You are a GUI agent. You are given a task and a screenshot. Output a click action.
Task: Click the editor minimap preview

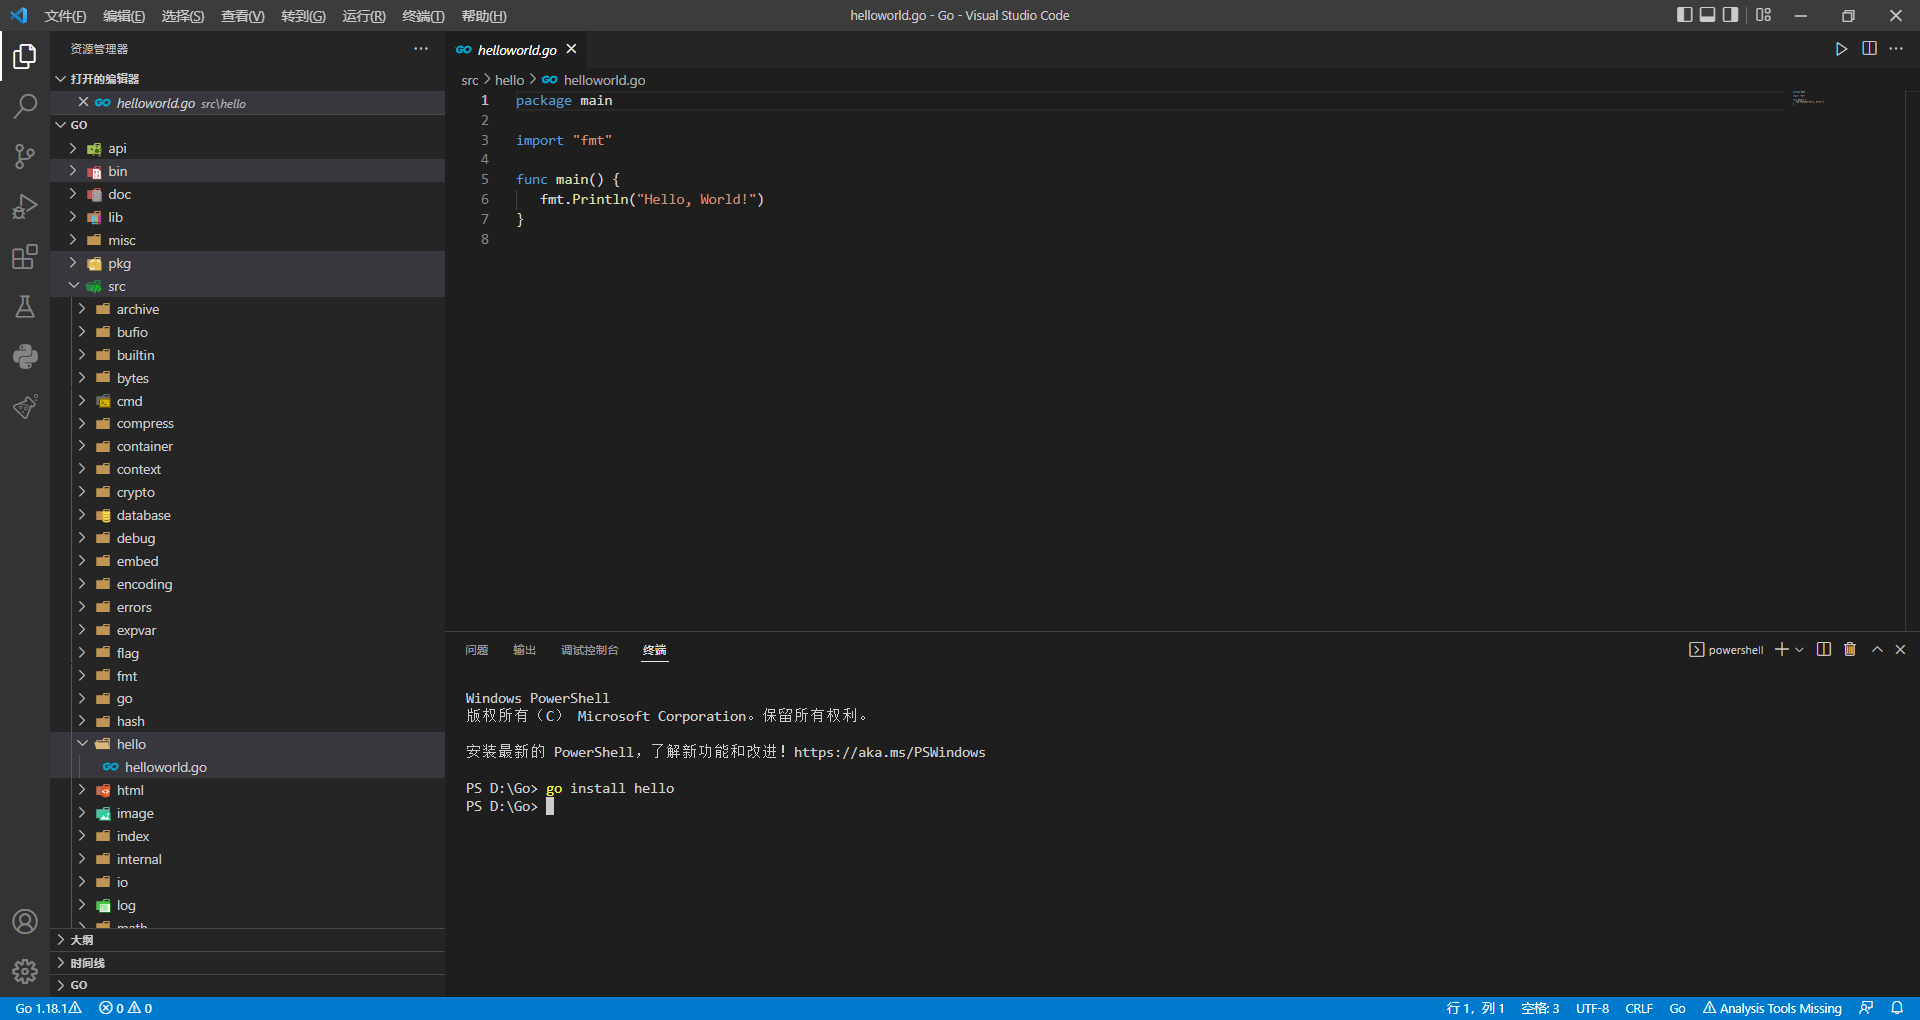[x=1807, y=98]
